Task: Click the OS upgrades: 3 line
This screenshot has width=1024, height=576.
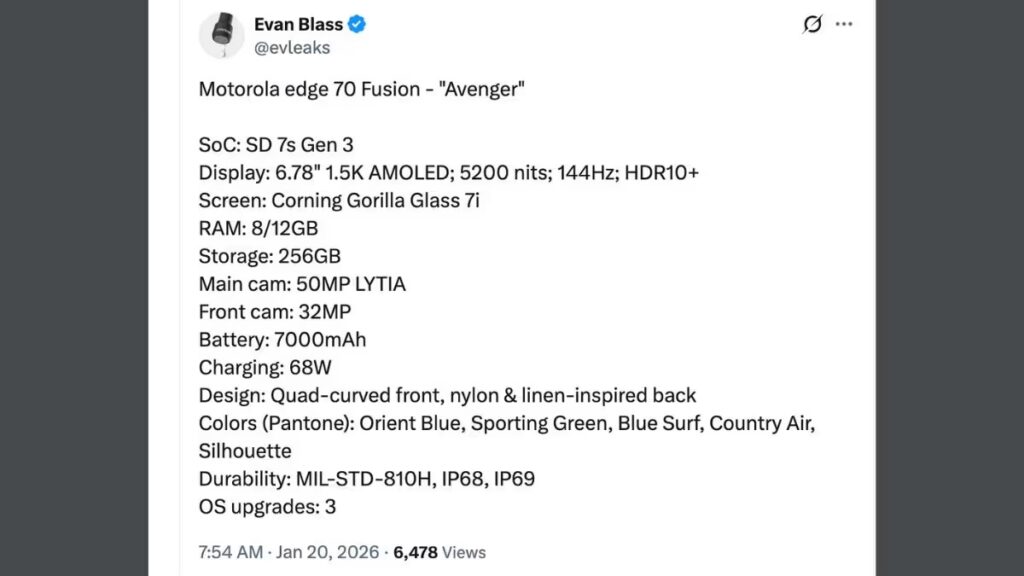Action: [267, 507]
